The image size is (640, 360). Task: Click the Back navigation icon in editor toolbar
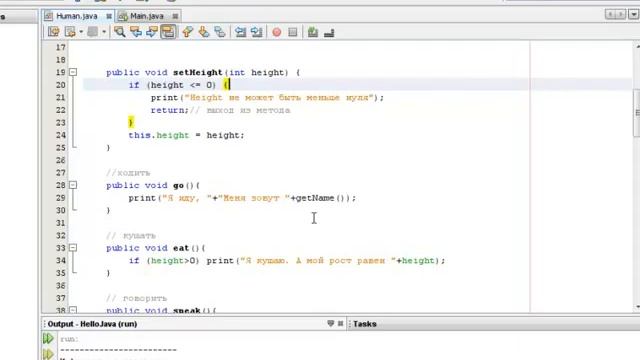(70, 32)
